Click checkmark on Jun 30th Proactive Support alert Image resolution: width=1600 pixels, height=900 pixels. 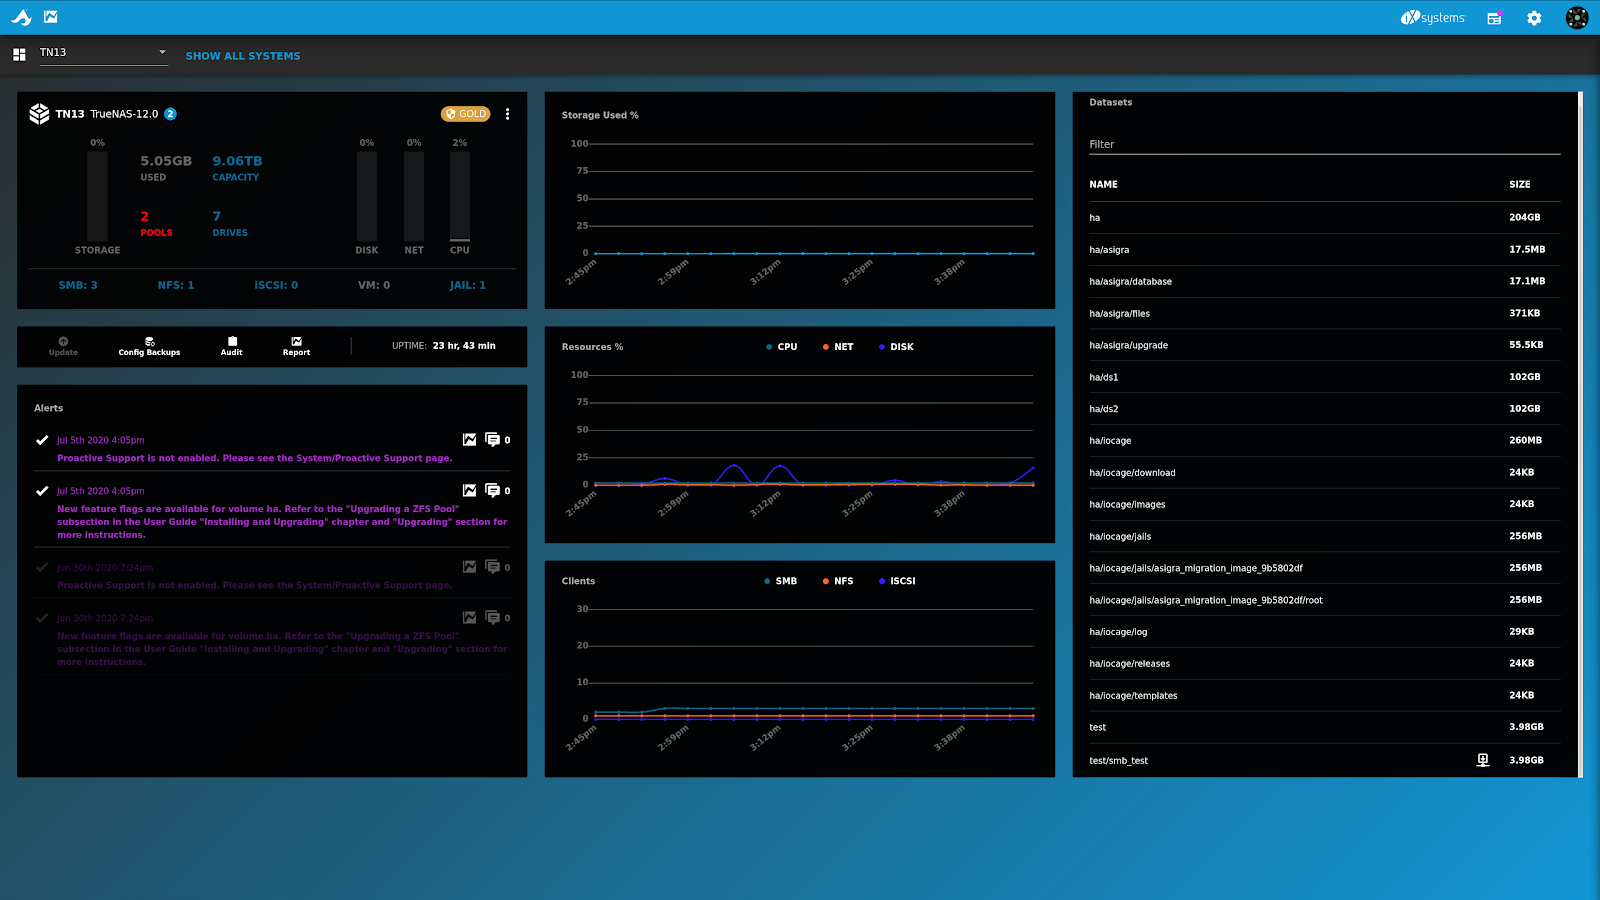[42, 567]
